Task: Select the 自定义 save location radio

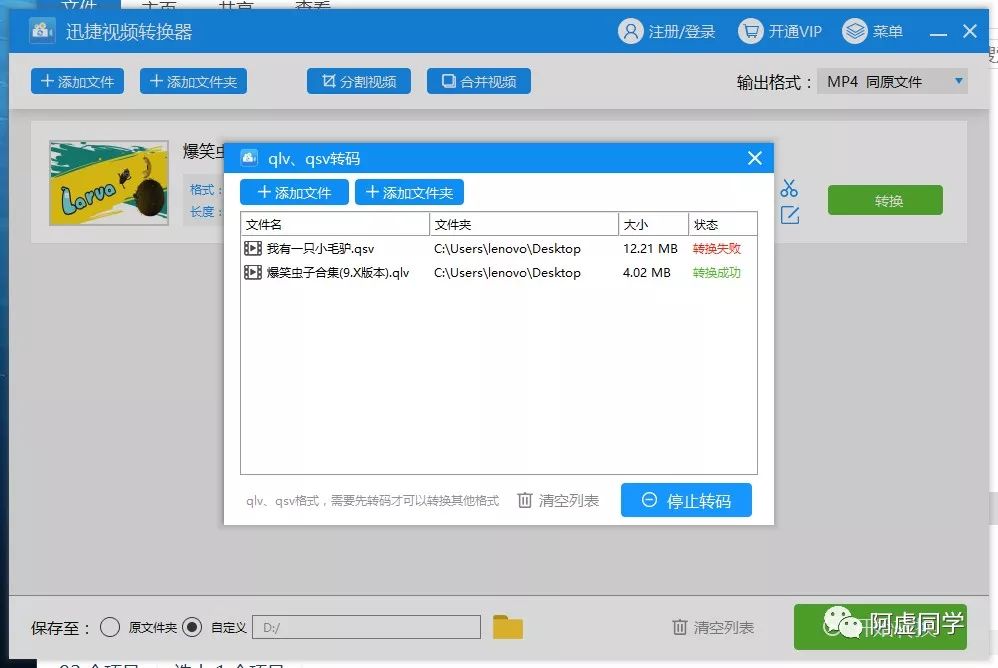Action: tap(191, 626)
